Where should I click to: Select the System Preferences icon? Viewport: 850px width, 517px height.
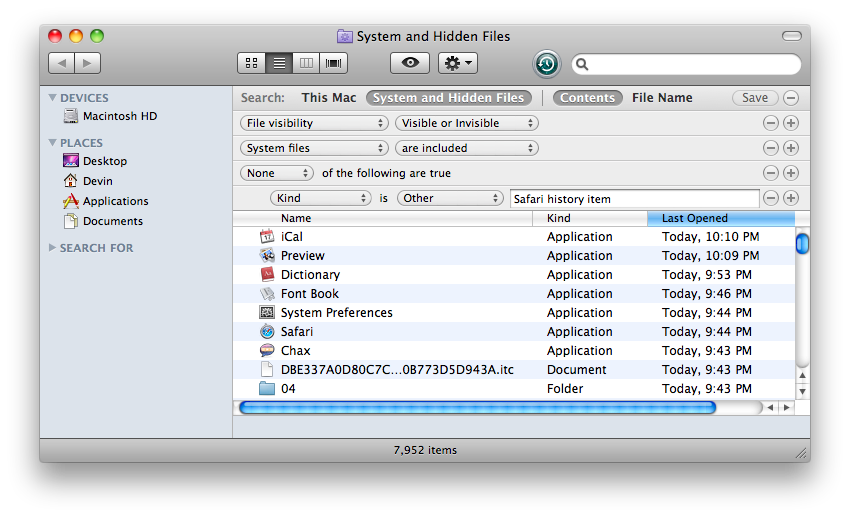267,313
